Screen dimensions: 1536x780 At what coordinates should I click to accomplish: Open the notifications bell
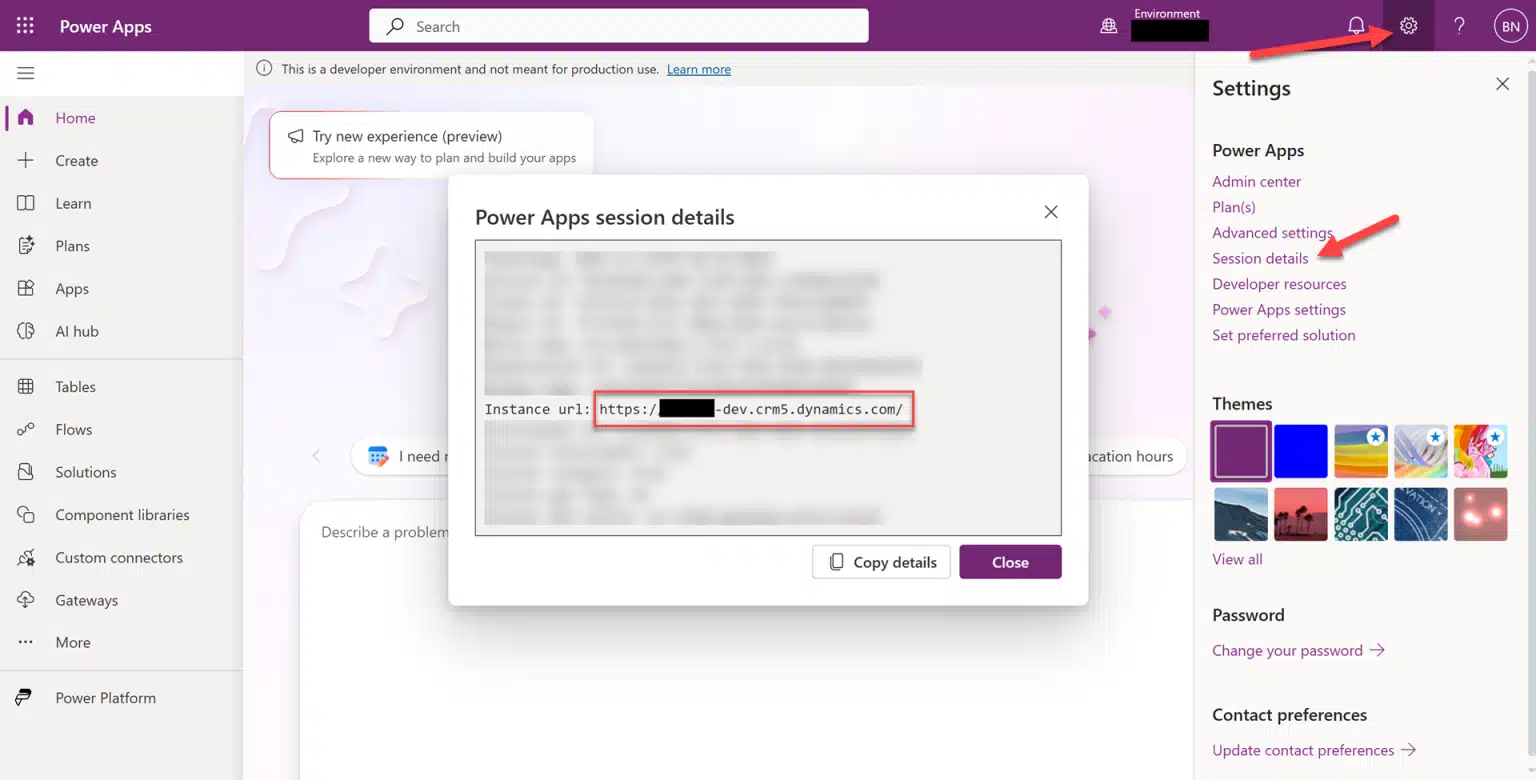point(1356,25)
